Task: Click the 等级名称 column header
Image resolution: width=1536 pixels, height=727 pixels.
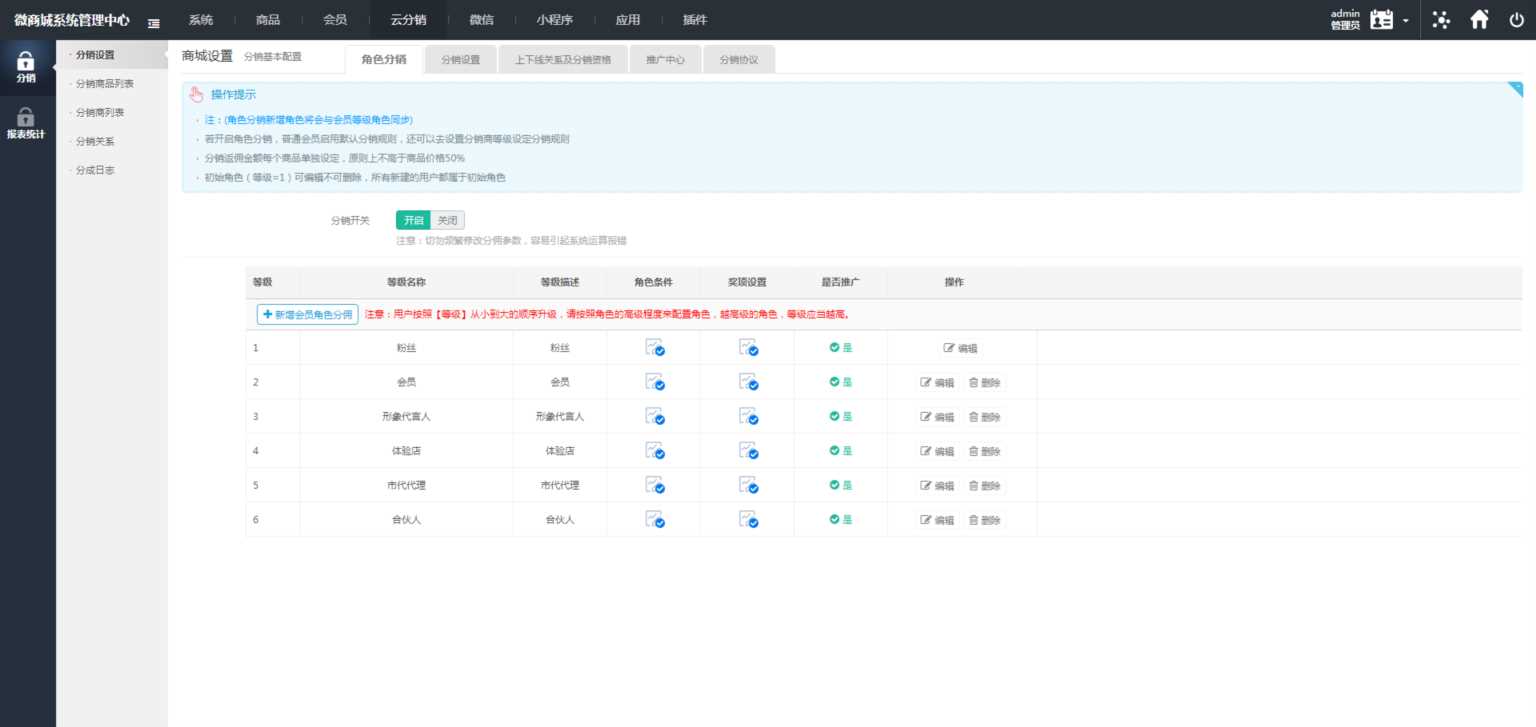Action: point(406,283)
